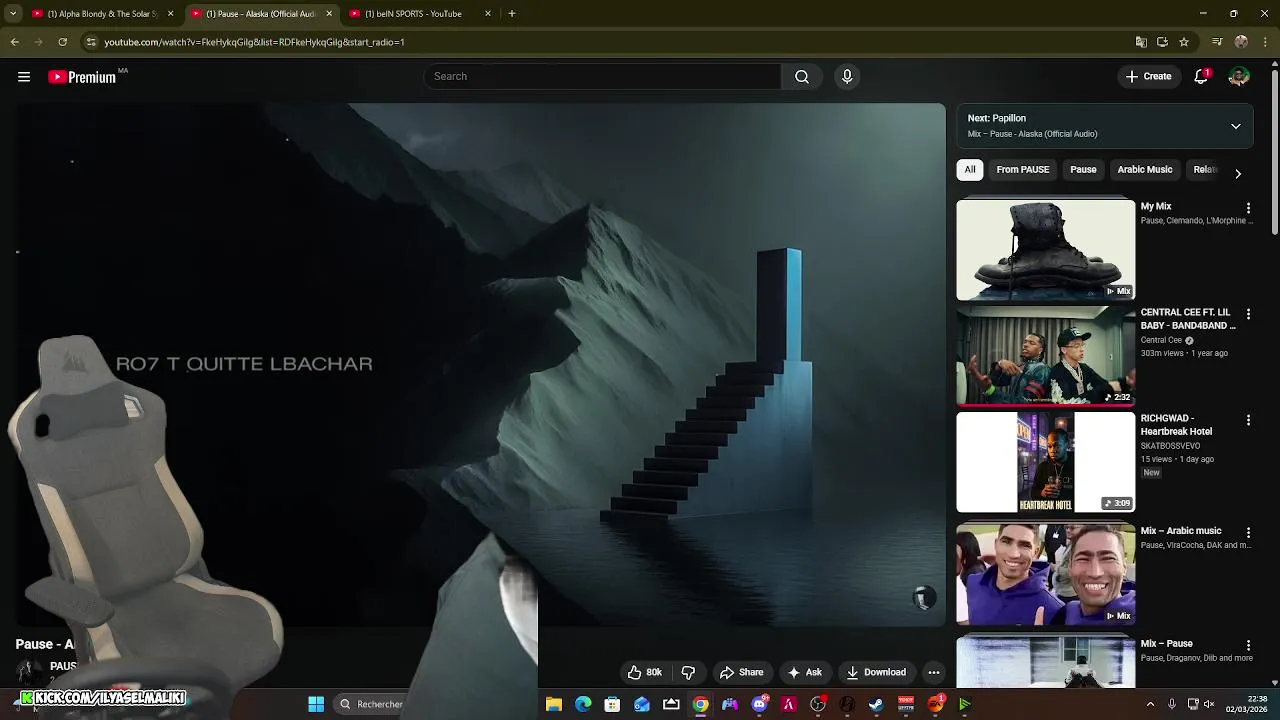Open Windows Start menu

point(316,704)
